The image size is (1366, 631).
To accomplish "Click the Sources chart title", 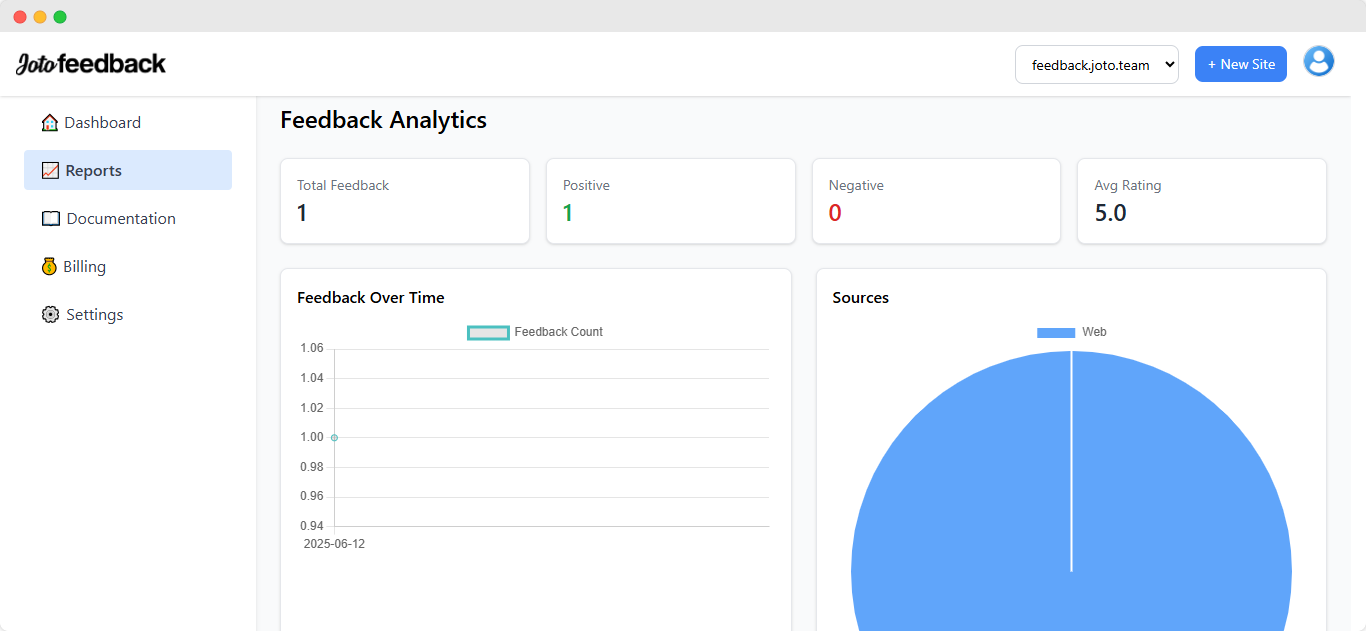I will coord(861,297).
